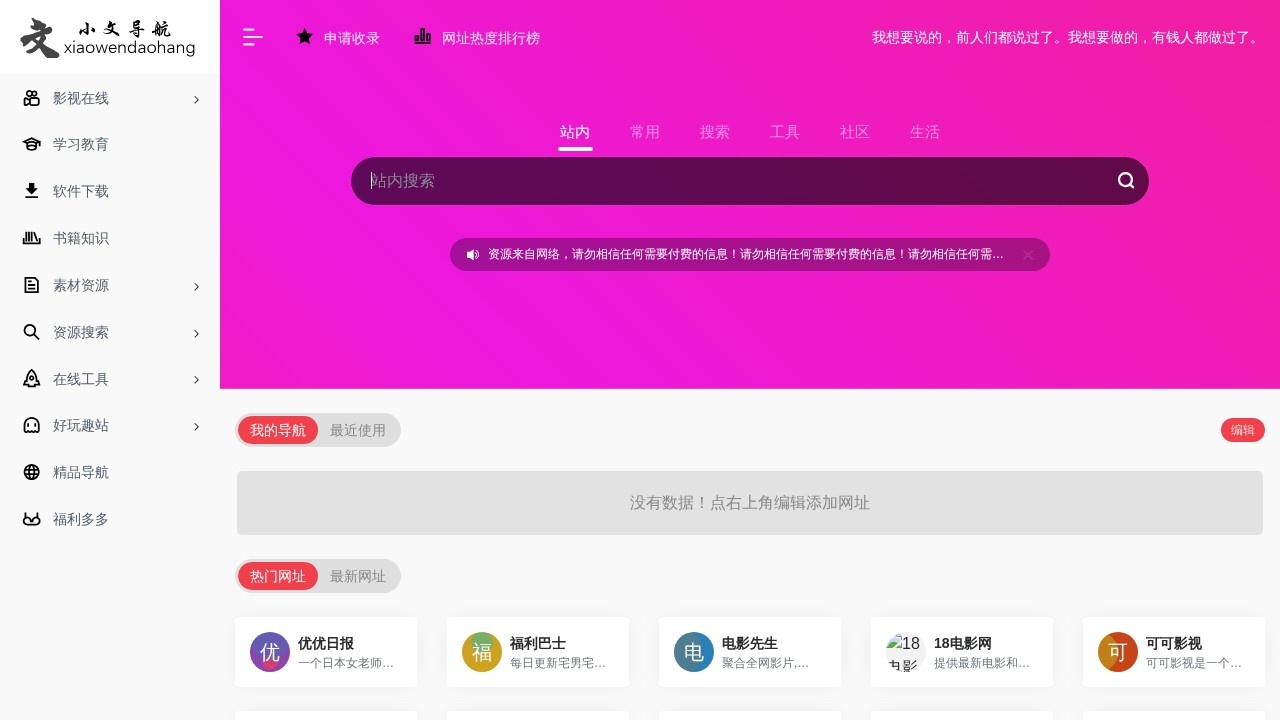Click the 影视在线 film icon in sidebar
Image resolution: width=1280 pixels, height=720 pixels.
tap(31, 98)
